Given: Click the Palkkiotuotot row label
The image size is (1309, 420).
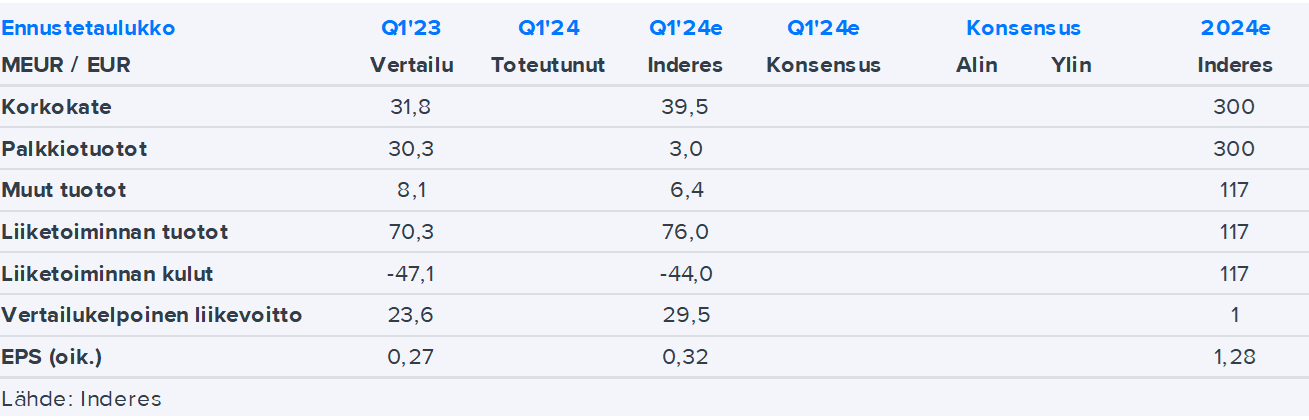Looking at the screenshot, I should click(75, 149).
